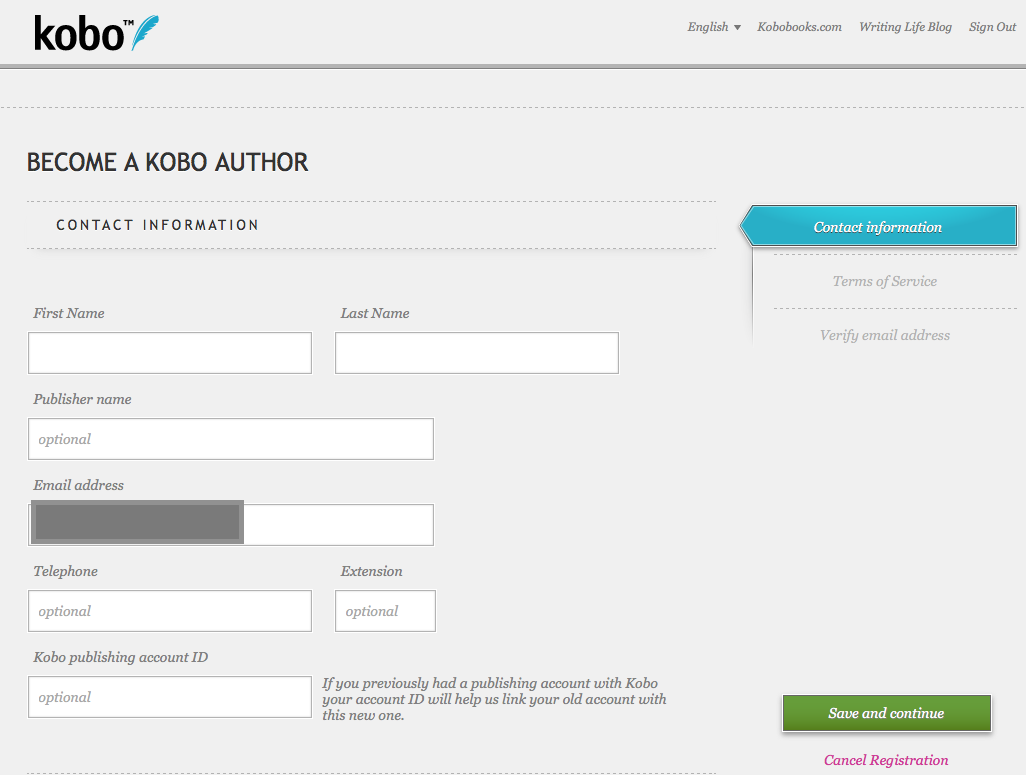The width and height of the screenshot is (1026, 775).
Task: Open the English language dropdown
Action: 714,27
